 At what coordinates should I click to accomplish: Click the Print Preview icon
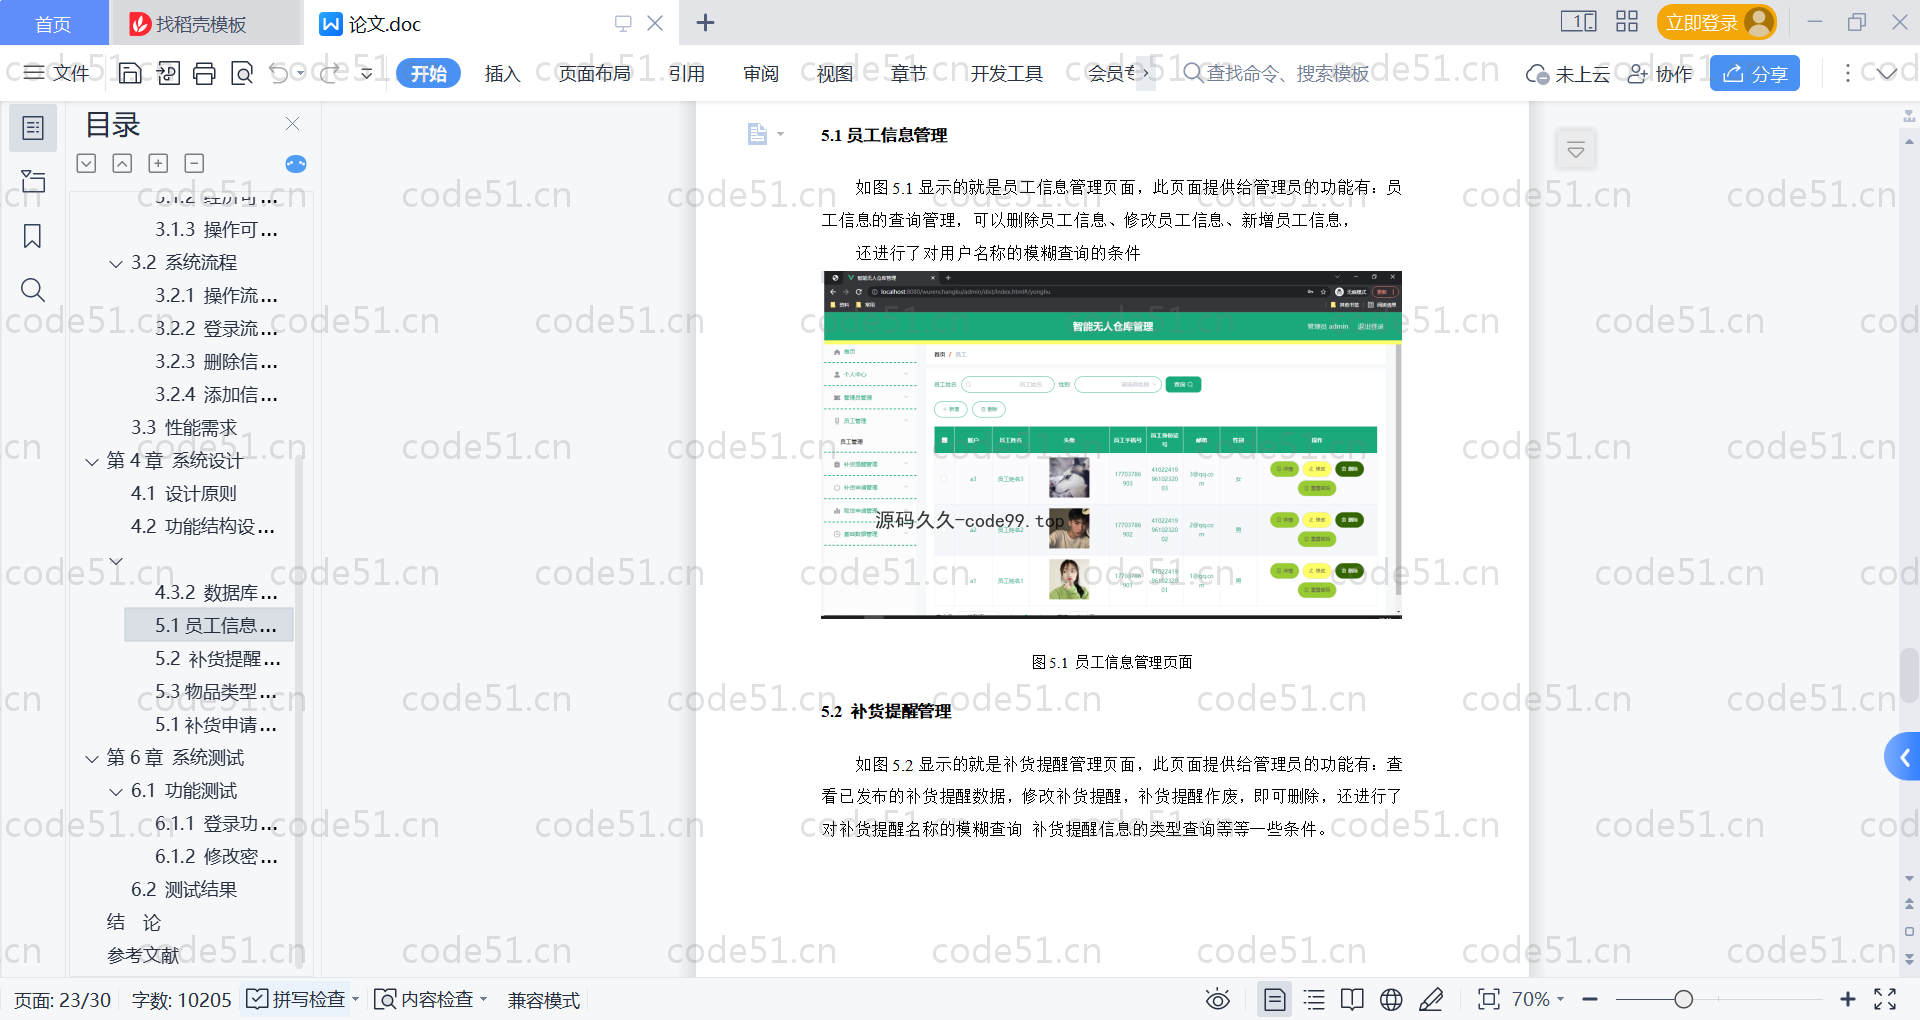242,73
